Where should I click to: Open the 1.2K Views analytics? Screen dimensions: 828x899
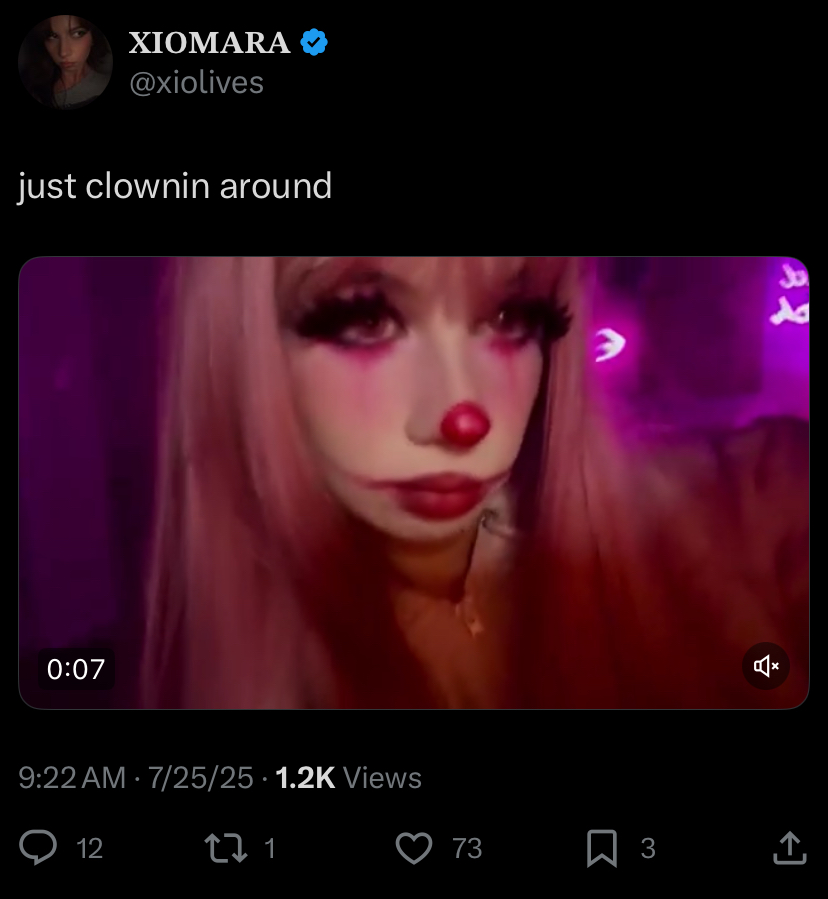(x=349, y=778)
